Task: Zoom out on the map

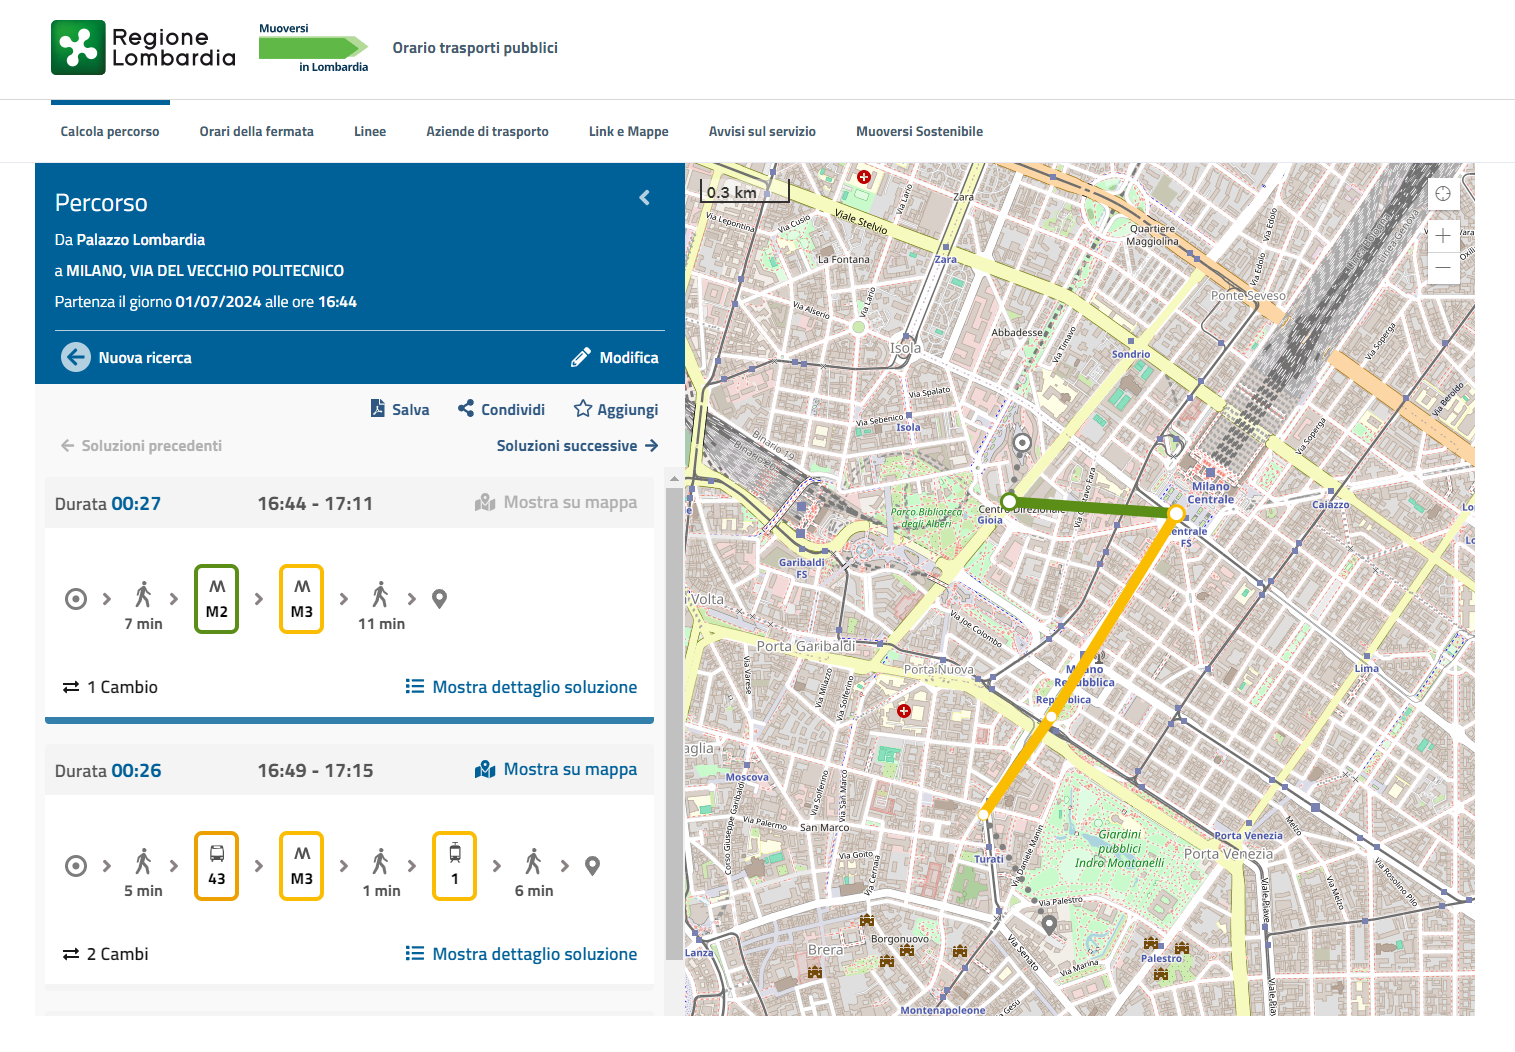Action: [1443, 268]
